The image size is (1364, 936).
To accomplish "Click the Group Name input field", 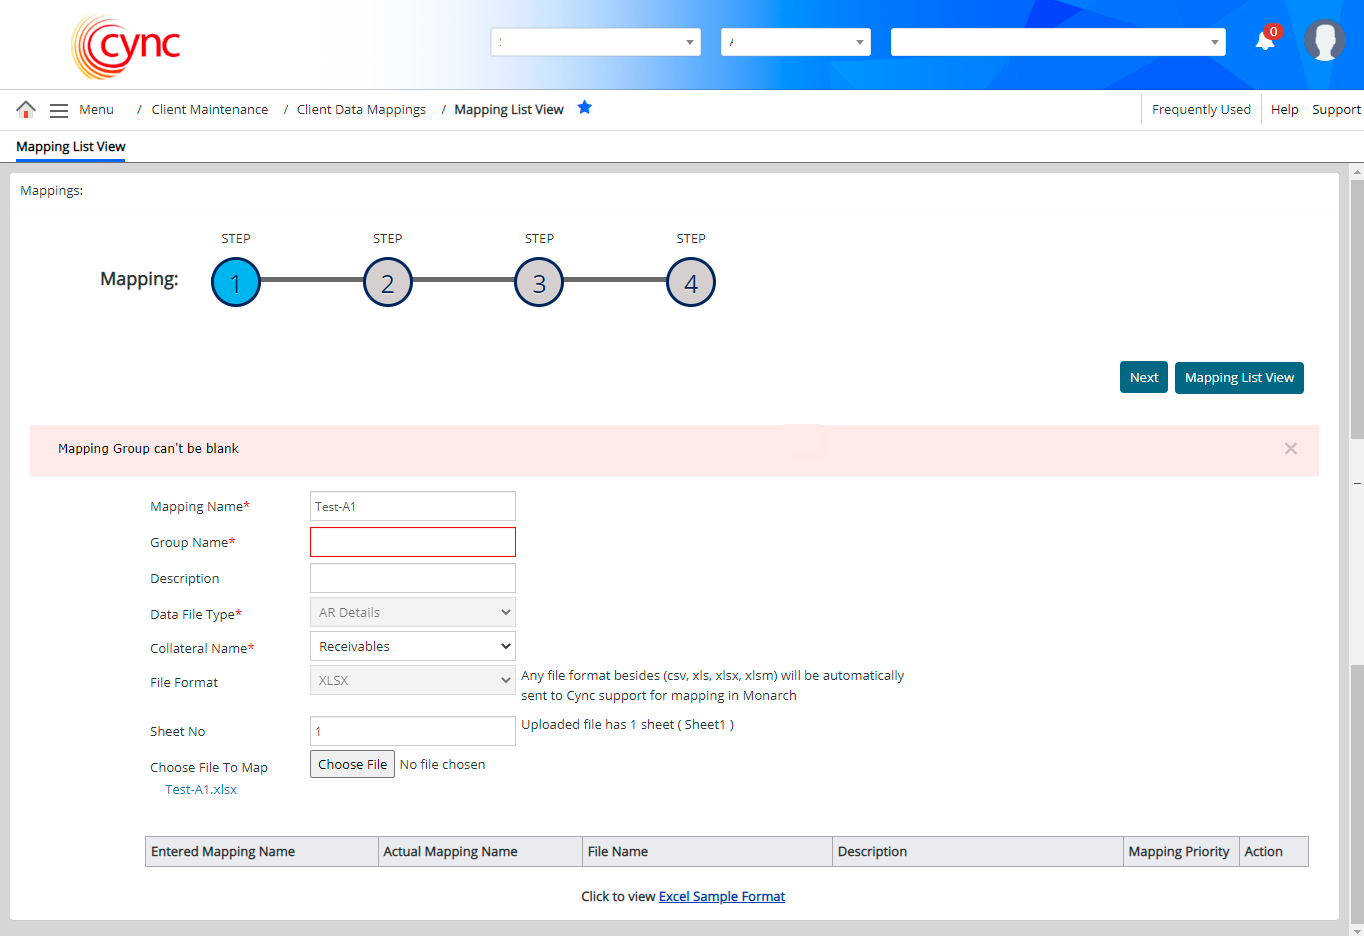I will (412, 542).
